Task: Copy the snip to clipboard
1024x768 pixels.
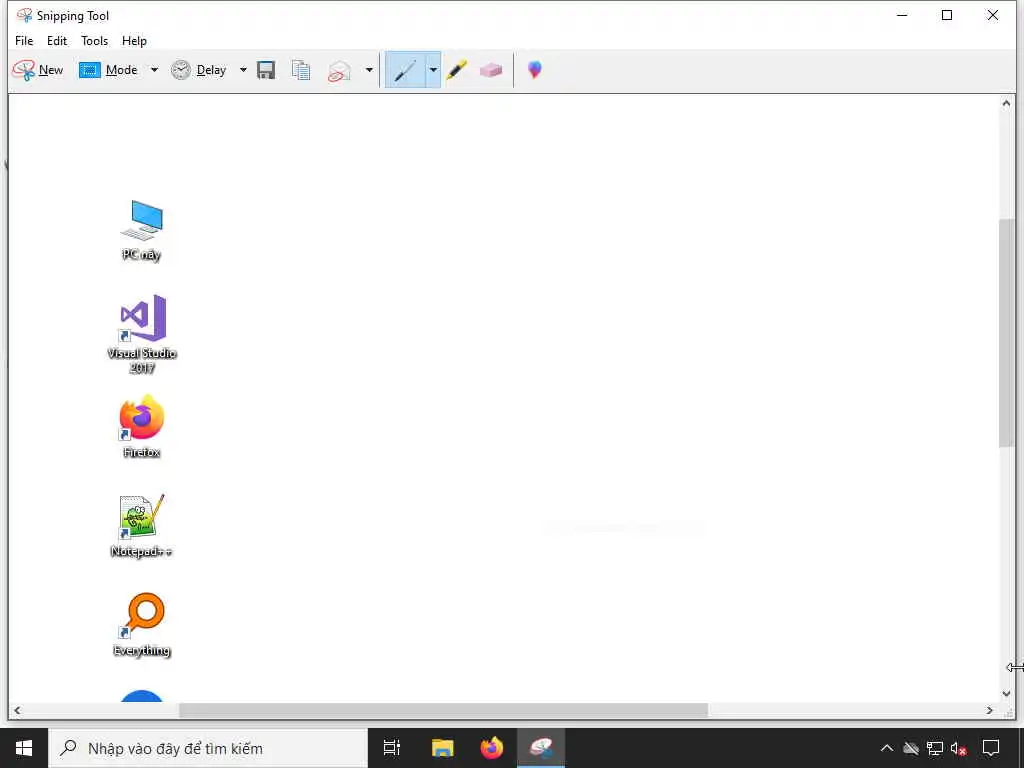Action: point(300,70)
